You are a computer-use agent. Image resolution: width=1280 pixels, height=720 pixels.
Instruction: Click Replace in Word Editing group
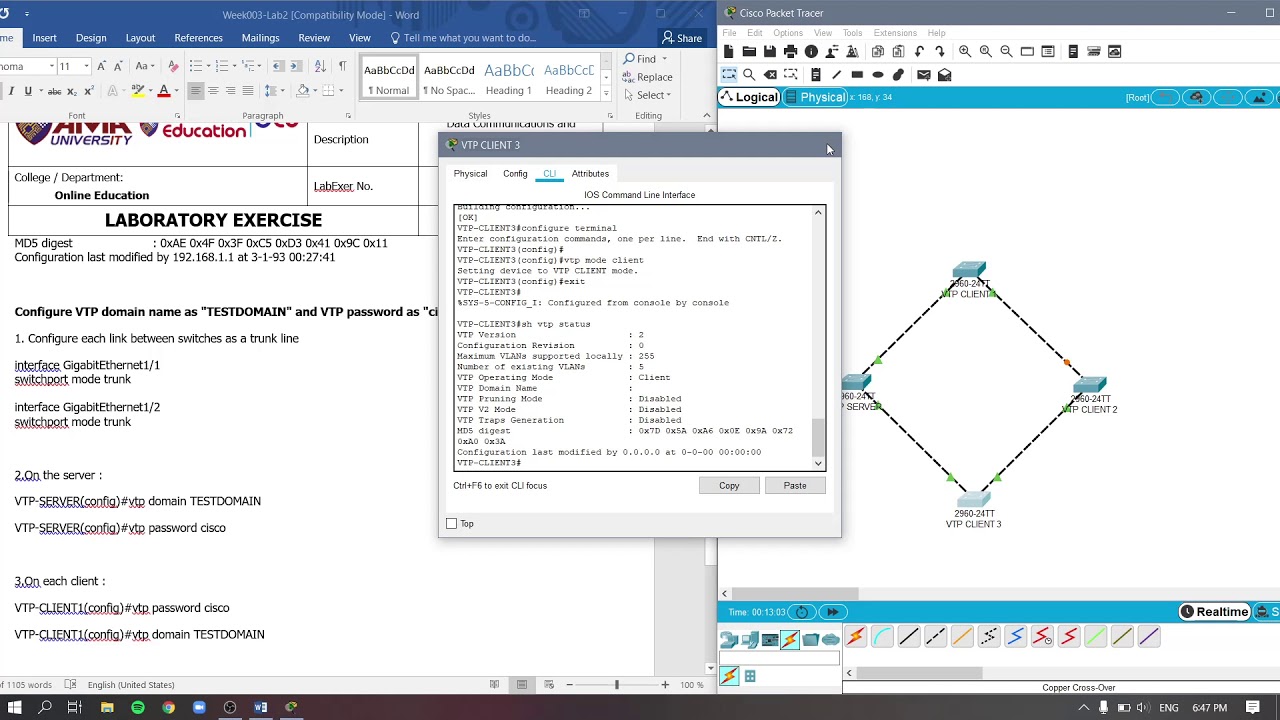647,77
